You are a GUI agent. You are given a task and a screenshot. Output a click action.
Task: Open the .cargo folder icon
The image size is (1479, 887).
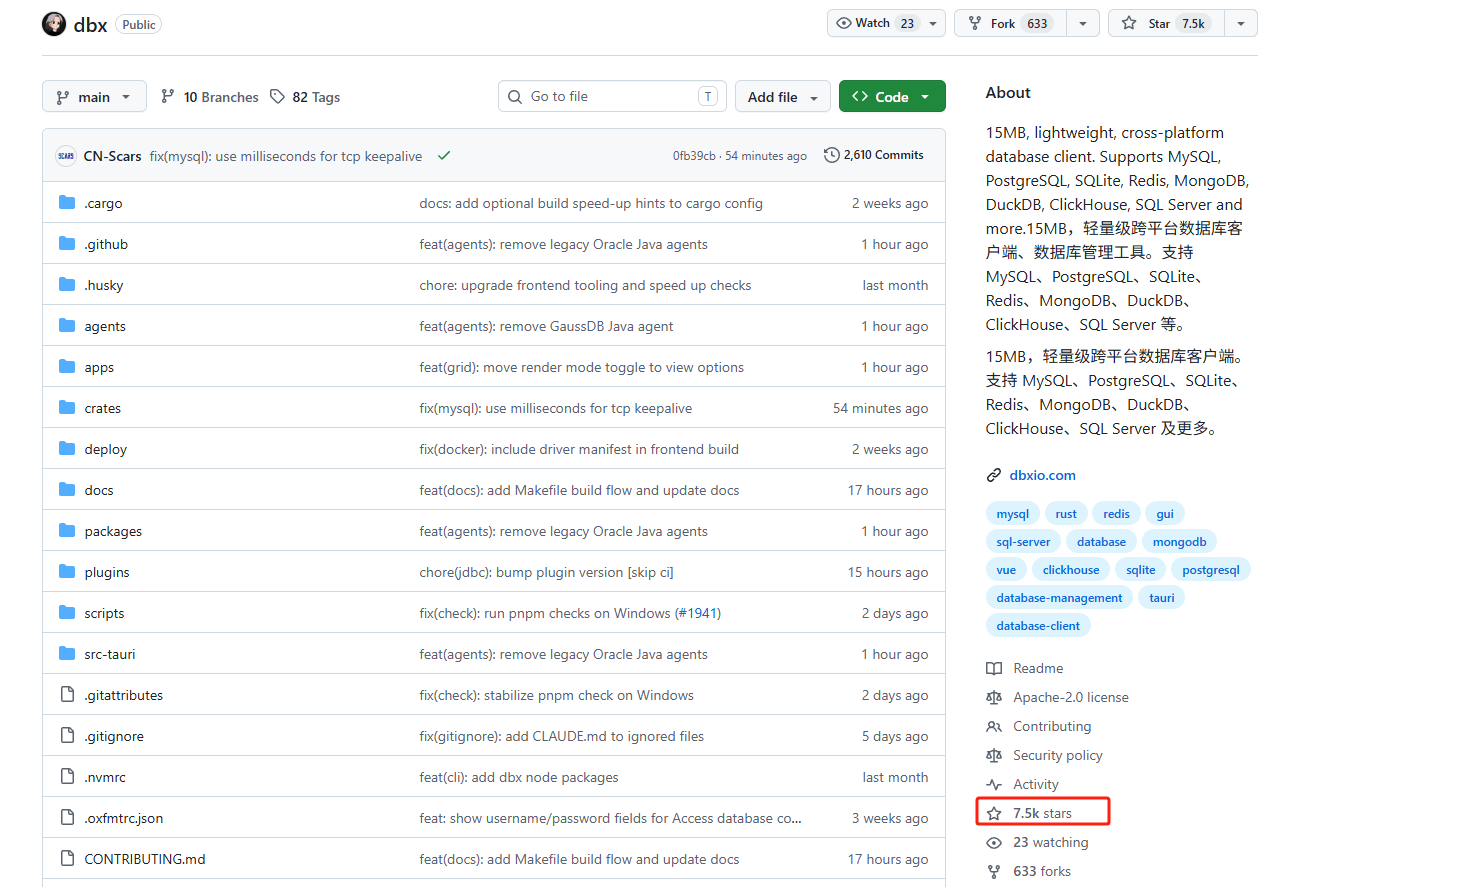click(x=67, y=203)
